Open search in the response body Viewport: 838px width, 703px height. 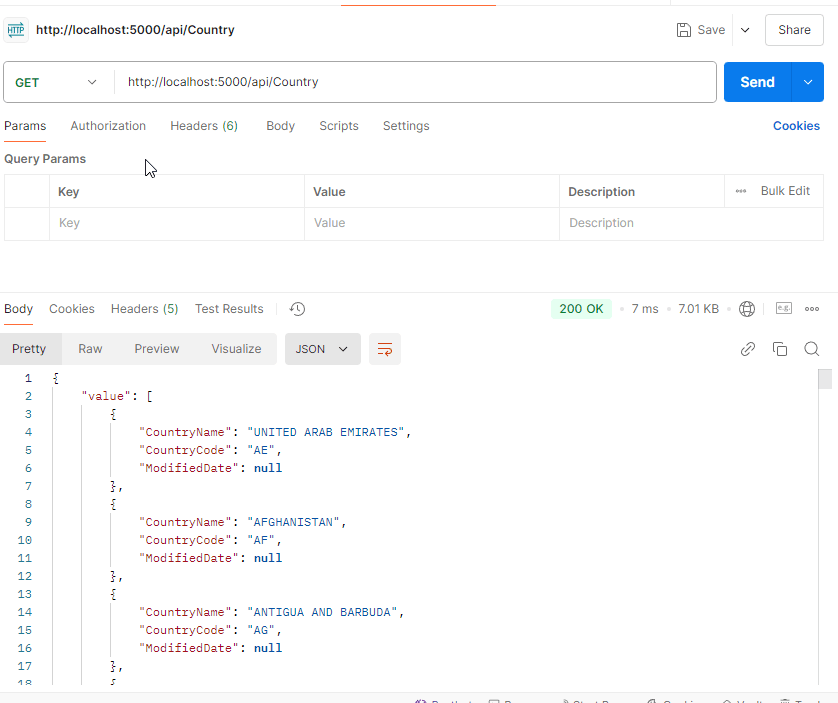[x=812, y=349]
